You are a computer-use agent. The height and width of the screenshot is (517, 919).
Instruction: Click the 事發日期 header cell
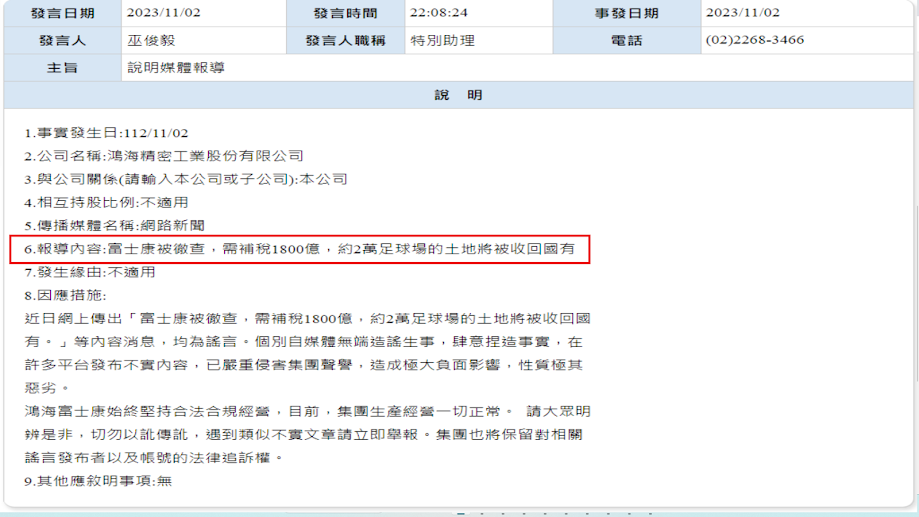627,13
